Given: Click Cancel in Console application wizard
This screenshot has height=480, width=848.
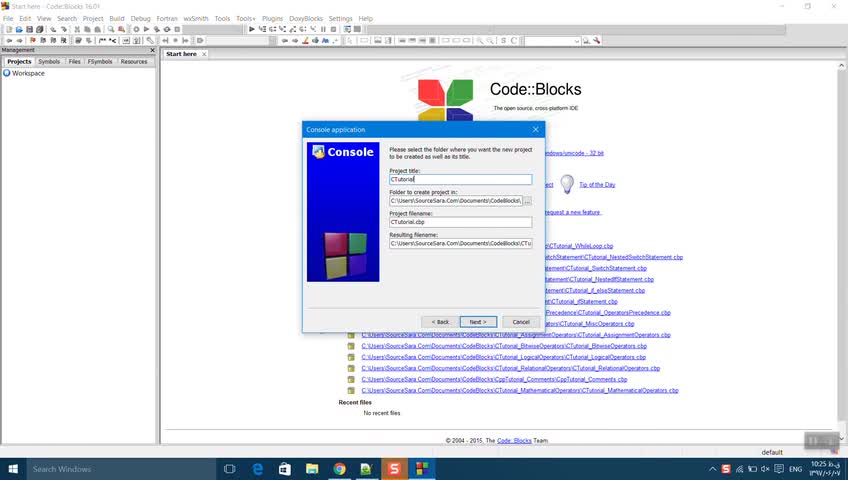Looking at the screenshot, I should [x=521, y=322].
